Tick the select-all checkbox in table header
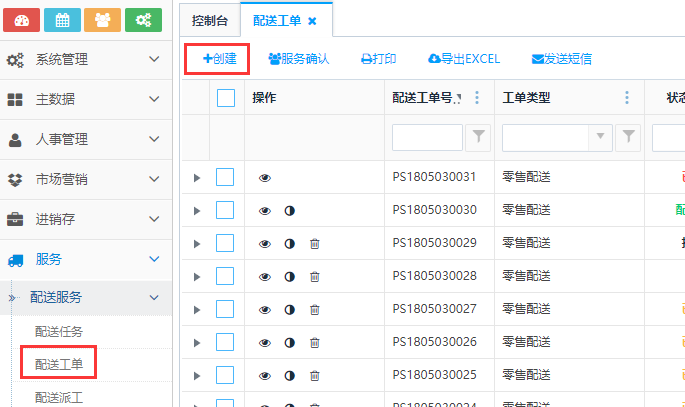The width and height of the screenshot is (685, 407). click(226, 98)
